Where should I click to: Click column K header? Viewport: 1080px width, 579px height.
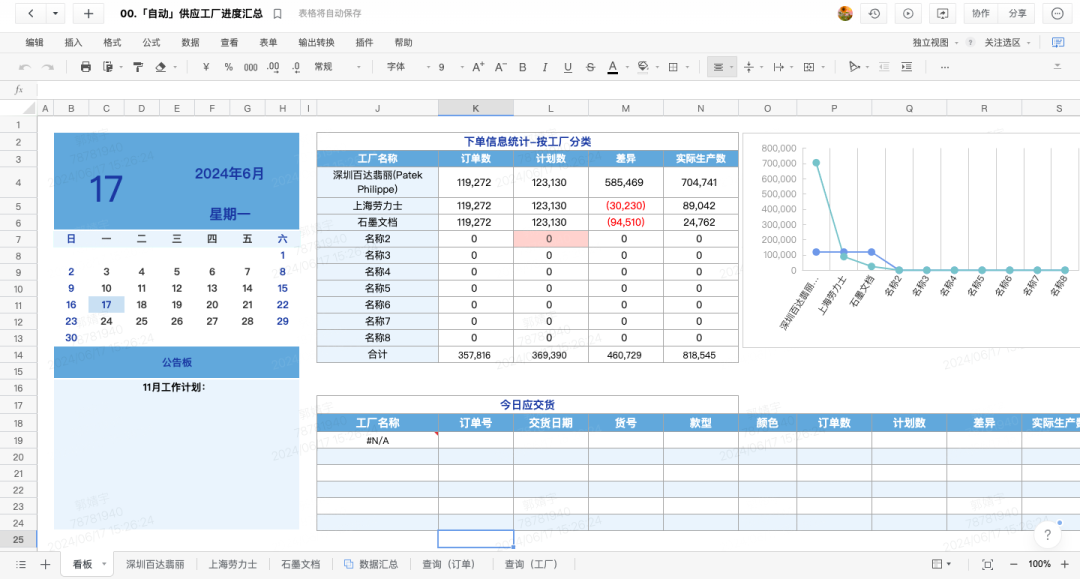click(x=475, y=108)
